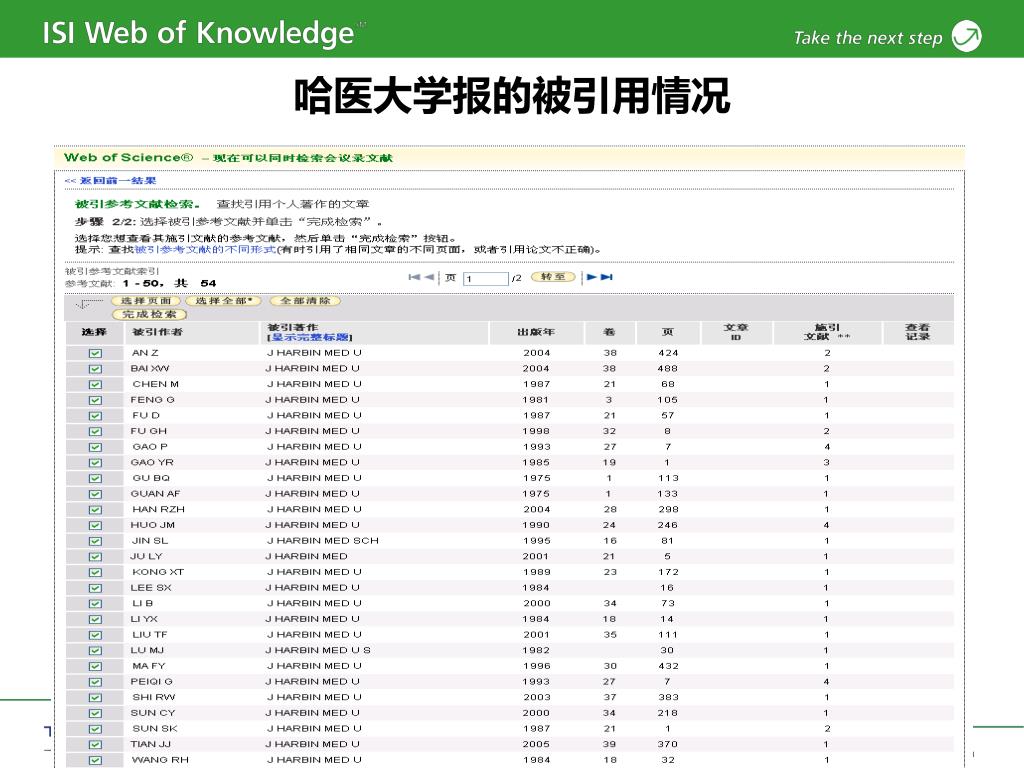Image resolution: width=1024 pixels, height=768 pixels.
Task: Click the J HARBIN MED U S work title
Action: (x=318, y=650)
